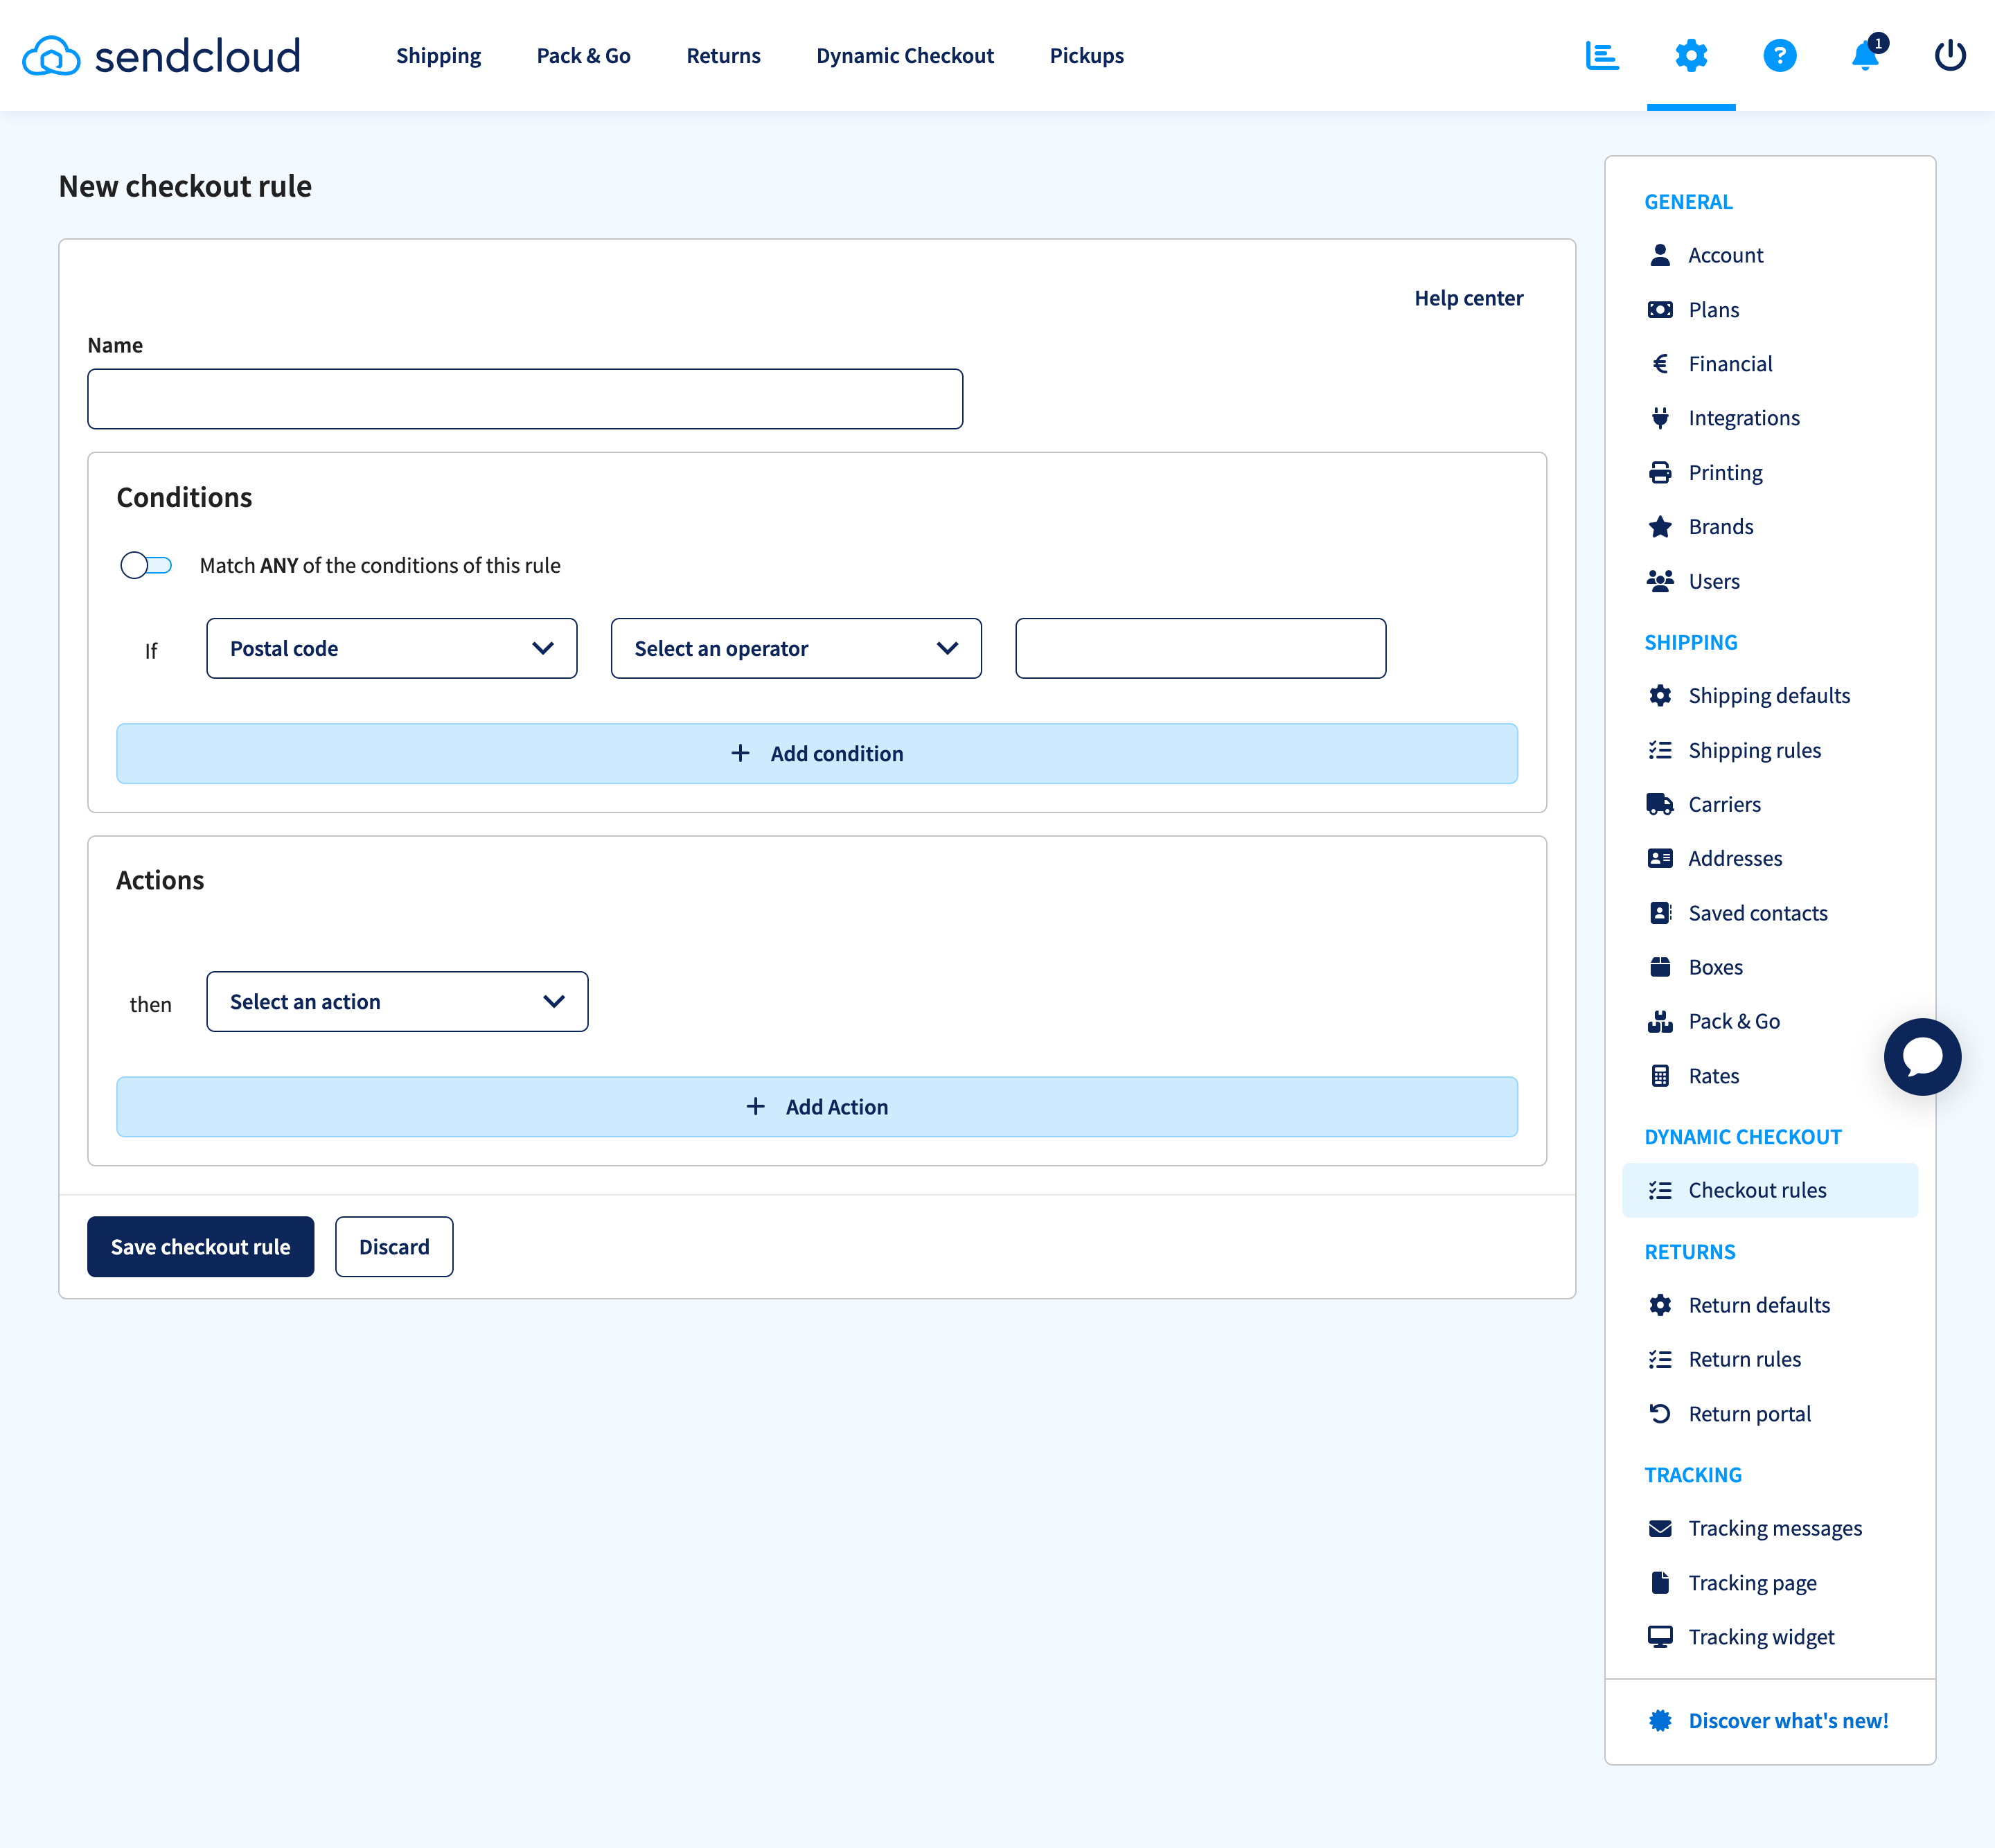Focus the rule Name input field
The width and height of the screenshot is (1995, 1848).
click(525, 399)
